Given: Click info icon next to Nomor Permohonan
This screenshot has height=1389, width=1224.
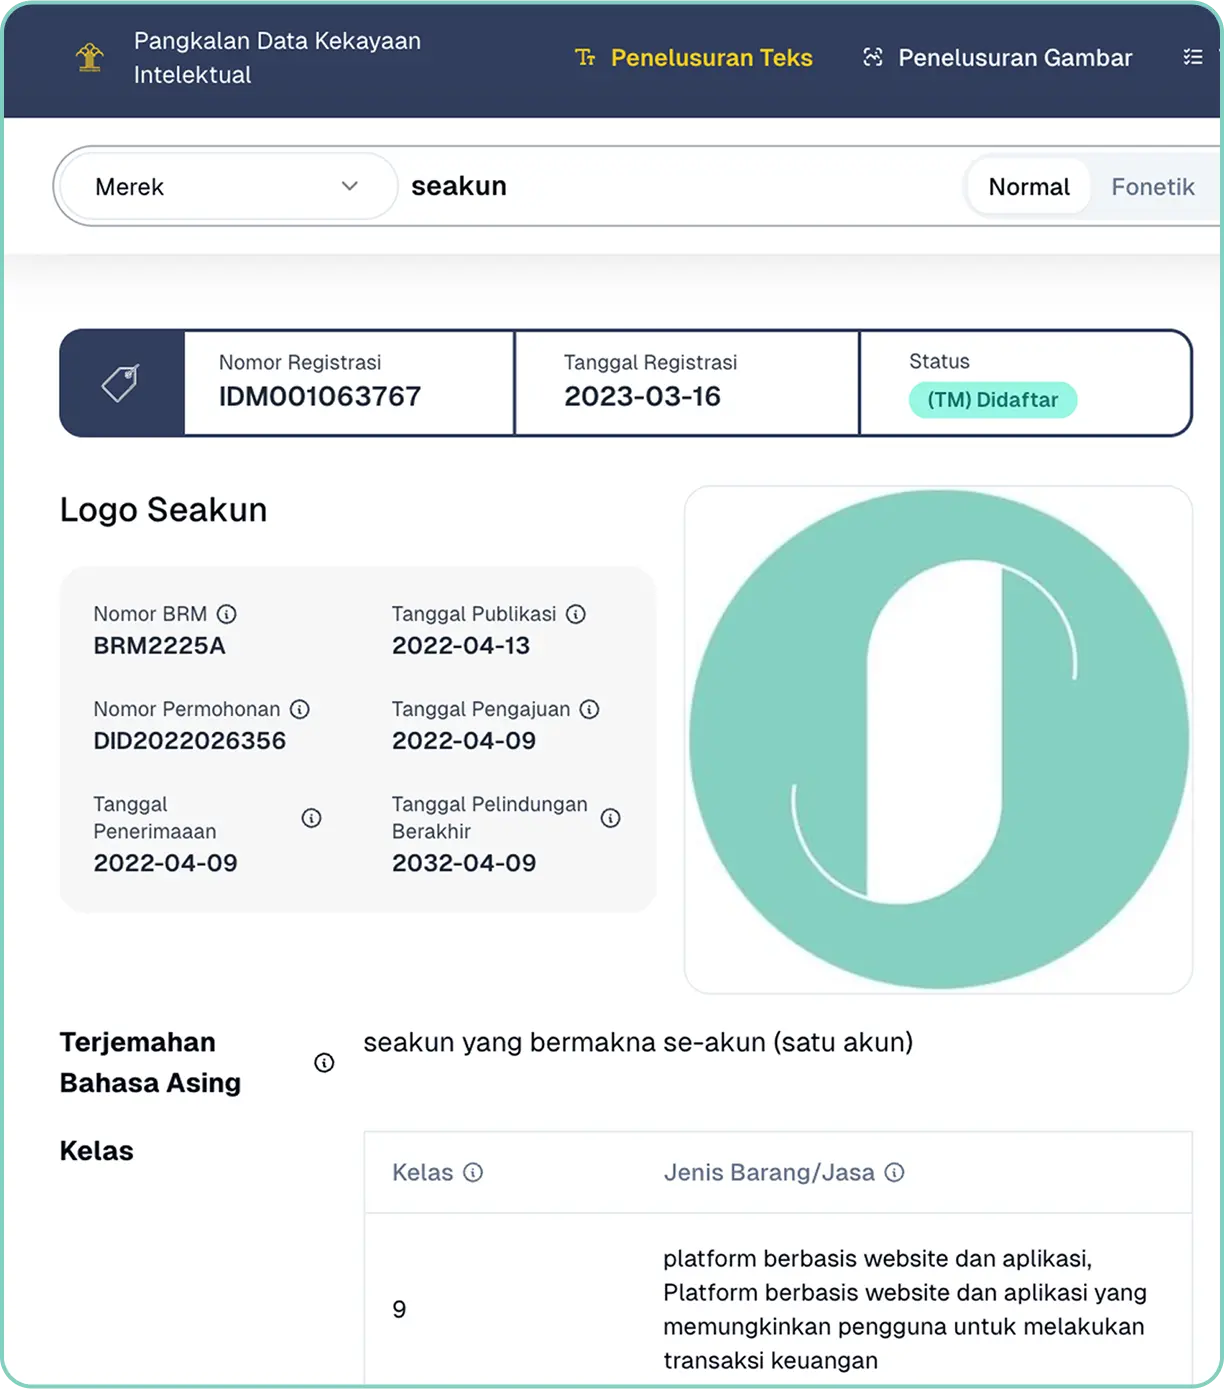Looking at the screenshot, I should tap(300, 709).
